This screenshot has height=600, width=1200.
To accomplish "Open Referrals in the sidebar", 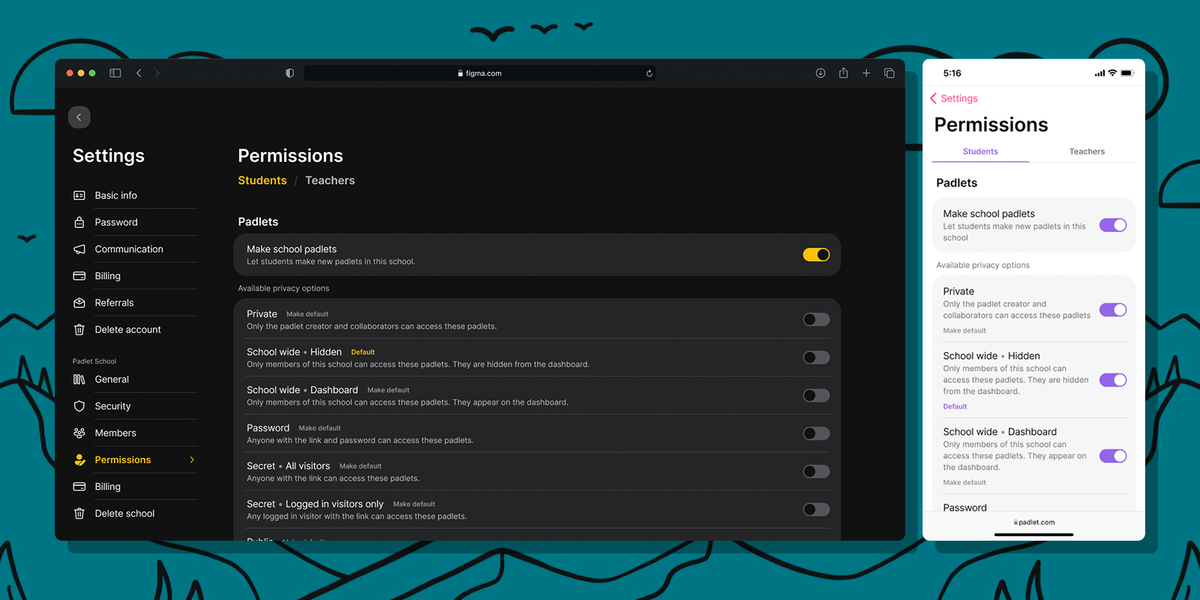I will (x=114, y=303).
